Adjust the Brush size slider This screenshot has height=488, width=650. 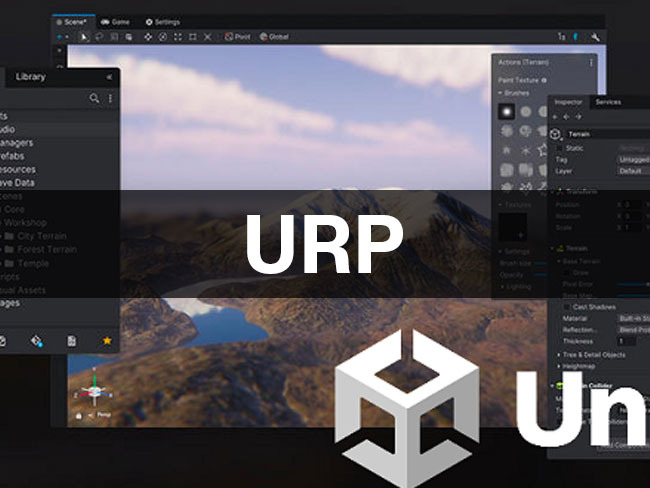coord(541,263)
